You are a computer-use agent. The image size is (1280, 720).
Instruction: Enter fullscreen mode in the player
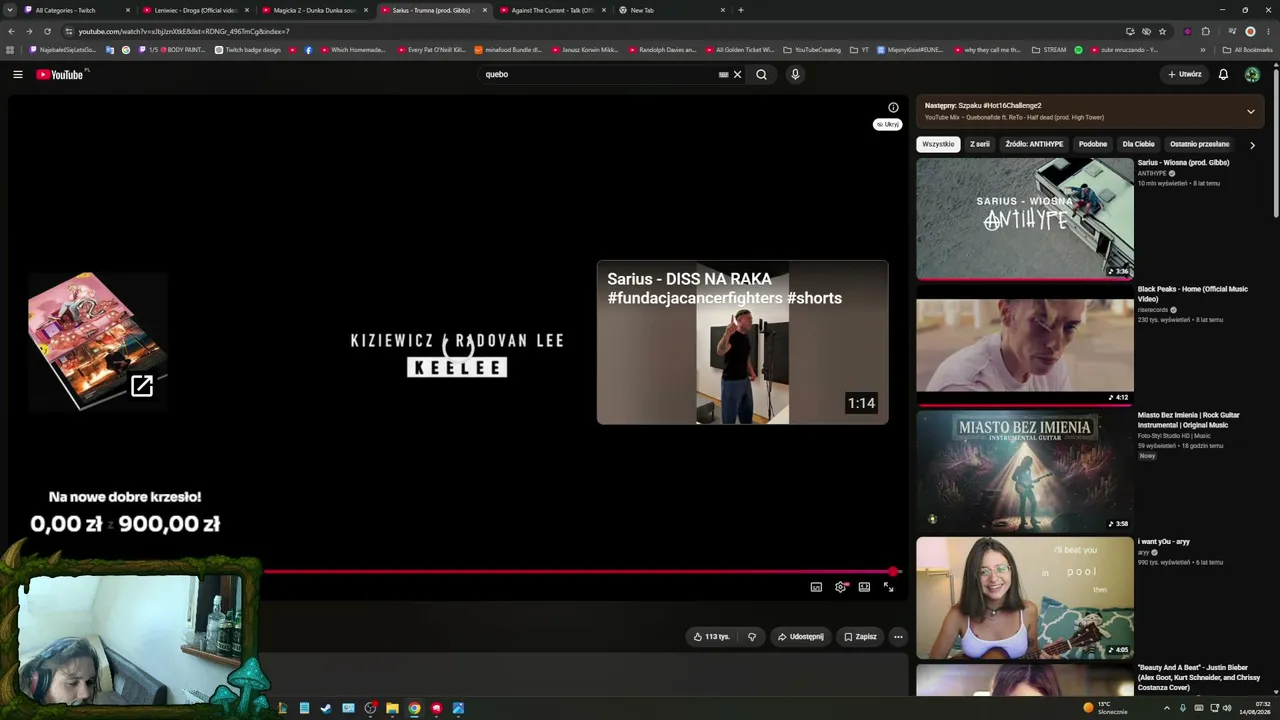888,587
